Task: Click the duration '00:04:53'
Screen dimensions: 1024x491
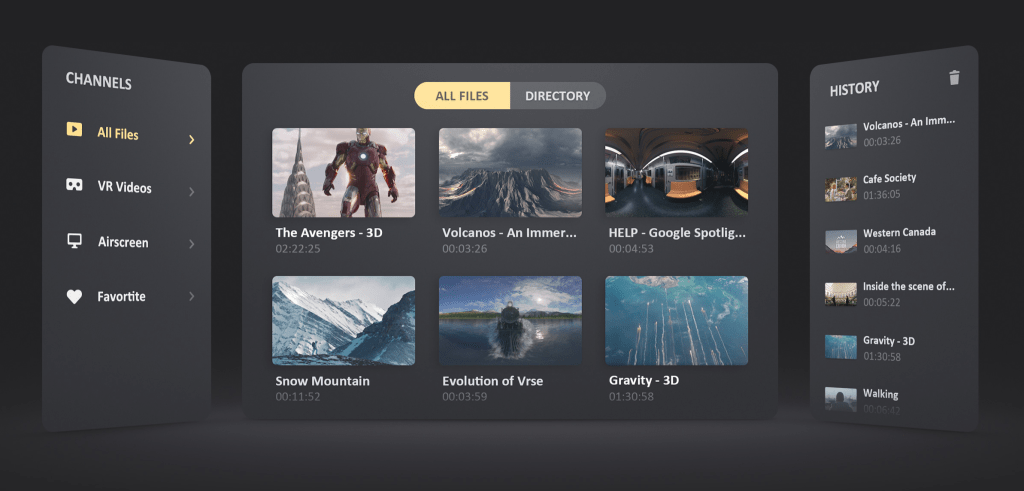Action: pyautogui.click(x=632, y=249)
